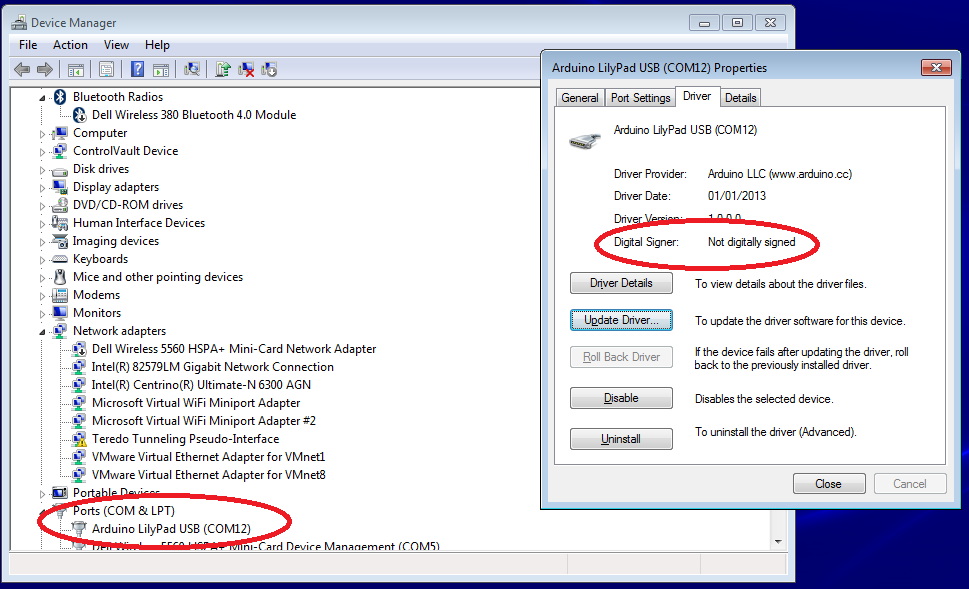Collapse the Network adapters node
Image resolution: width=969 pixels, height=589 pixels.
pyautogui.click(x=42, y=332)
